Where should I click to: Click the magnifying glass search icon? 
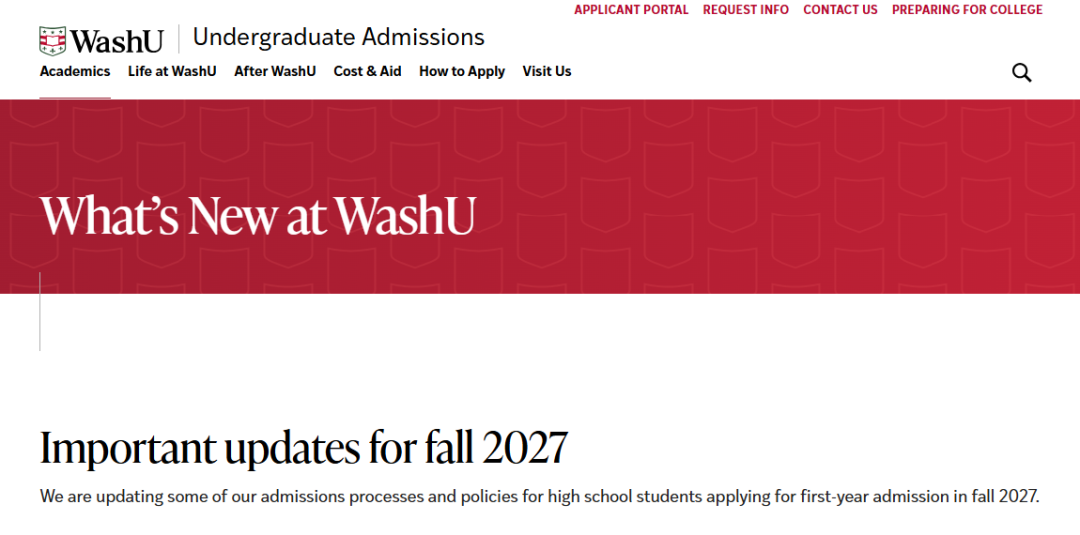1021,72
